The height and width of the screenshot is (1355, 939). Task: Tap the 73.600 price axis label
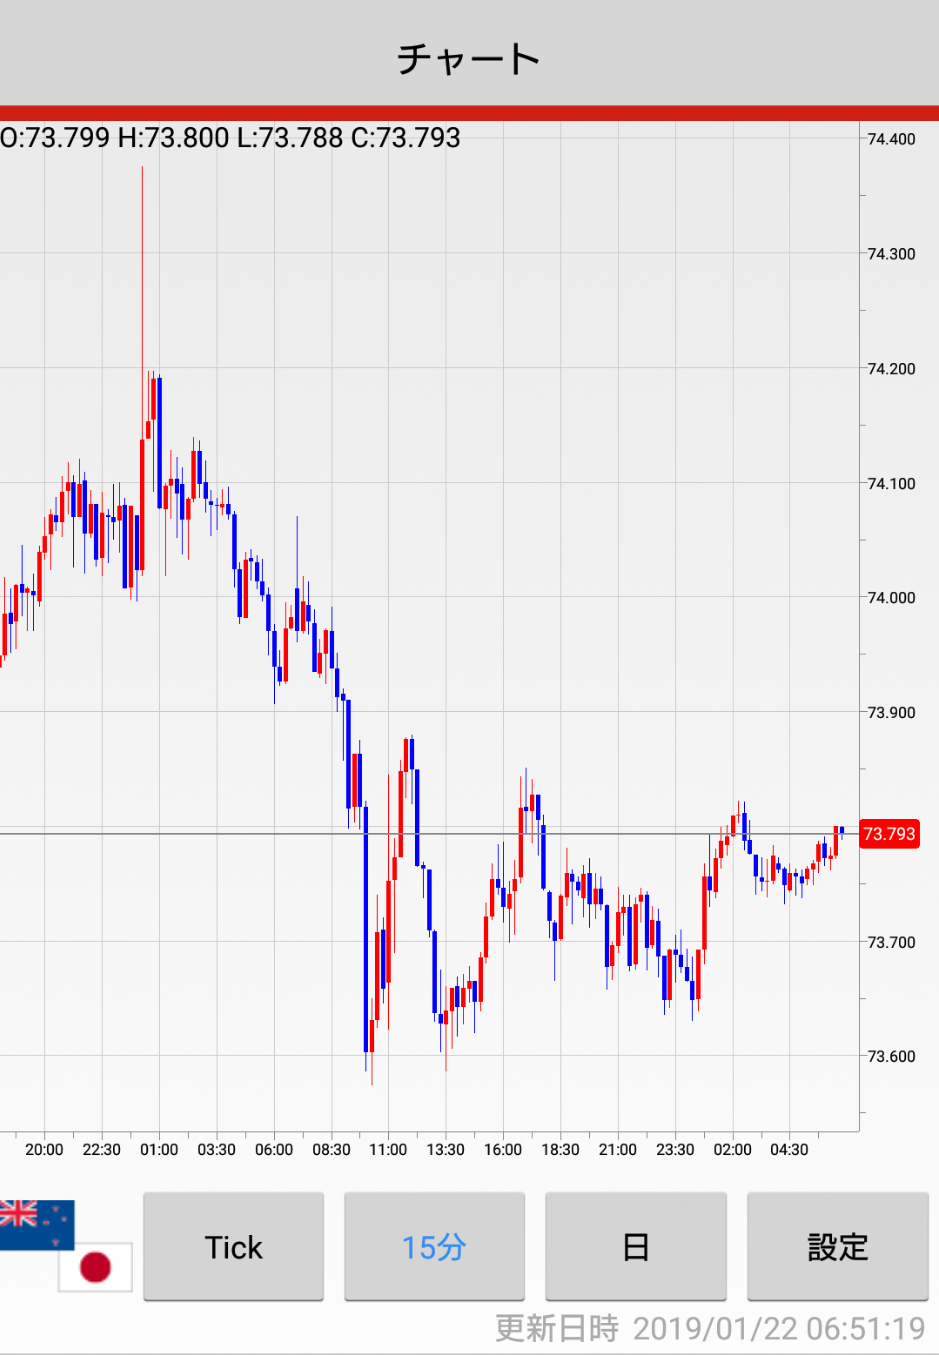click(891, 1057)
